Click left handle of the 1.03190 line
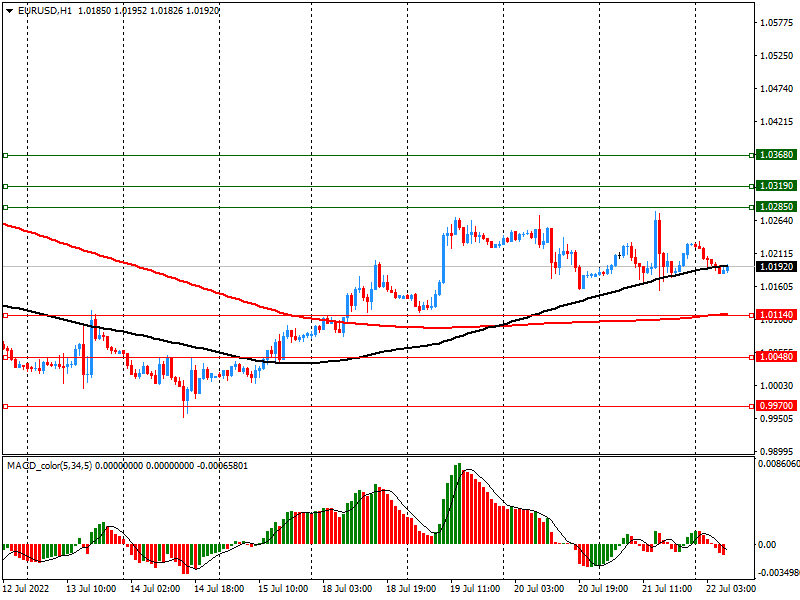 coord(5,186)
